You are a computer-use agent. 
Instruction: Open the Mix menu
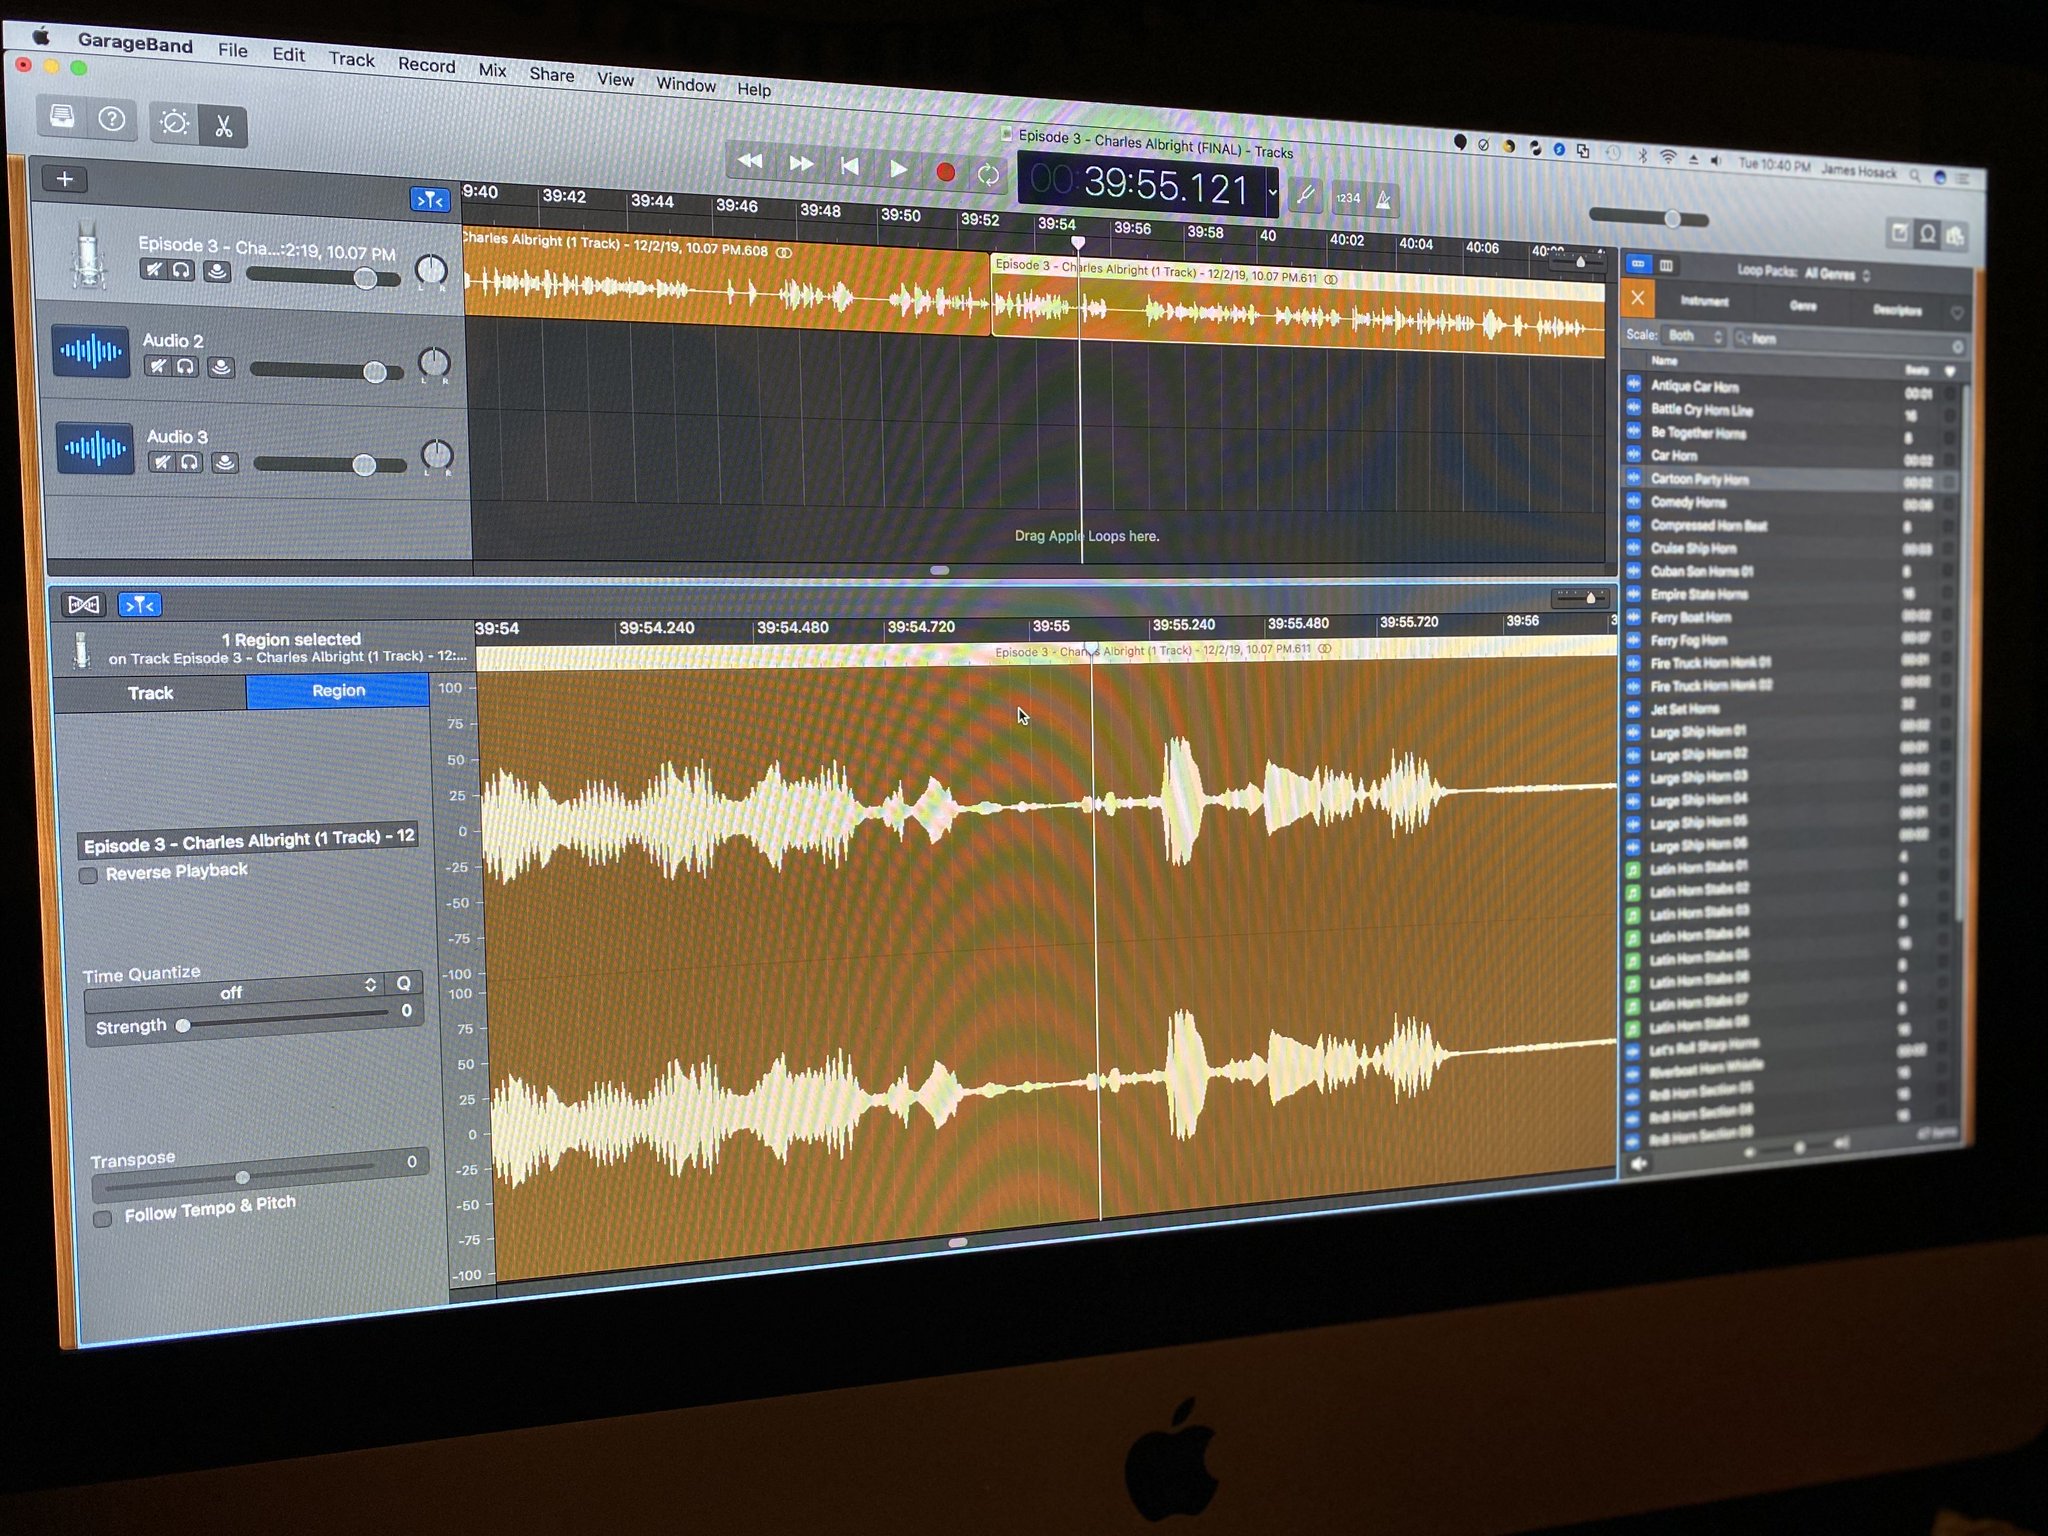click(x=492, y=70)
